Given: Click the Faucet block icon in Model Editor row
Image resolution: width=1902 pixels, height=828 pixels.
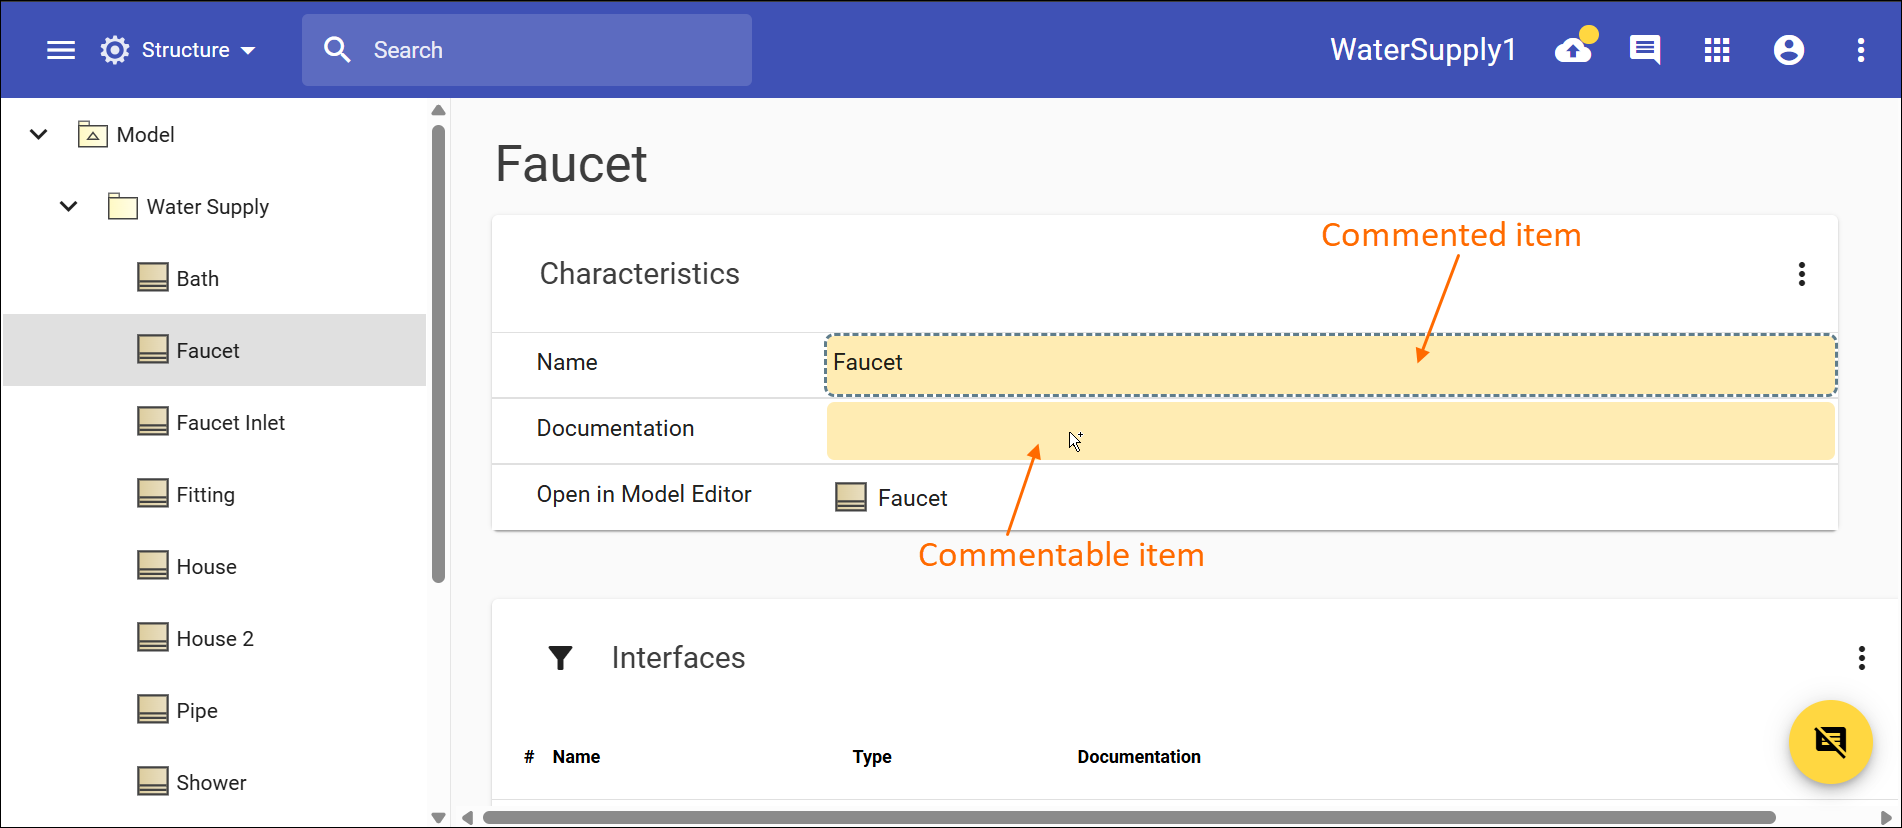Looking at the screenshot, I should point(851,498).
